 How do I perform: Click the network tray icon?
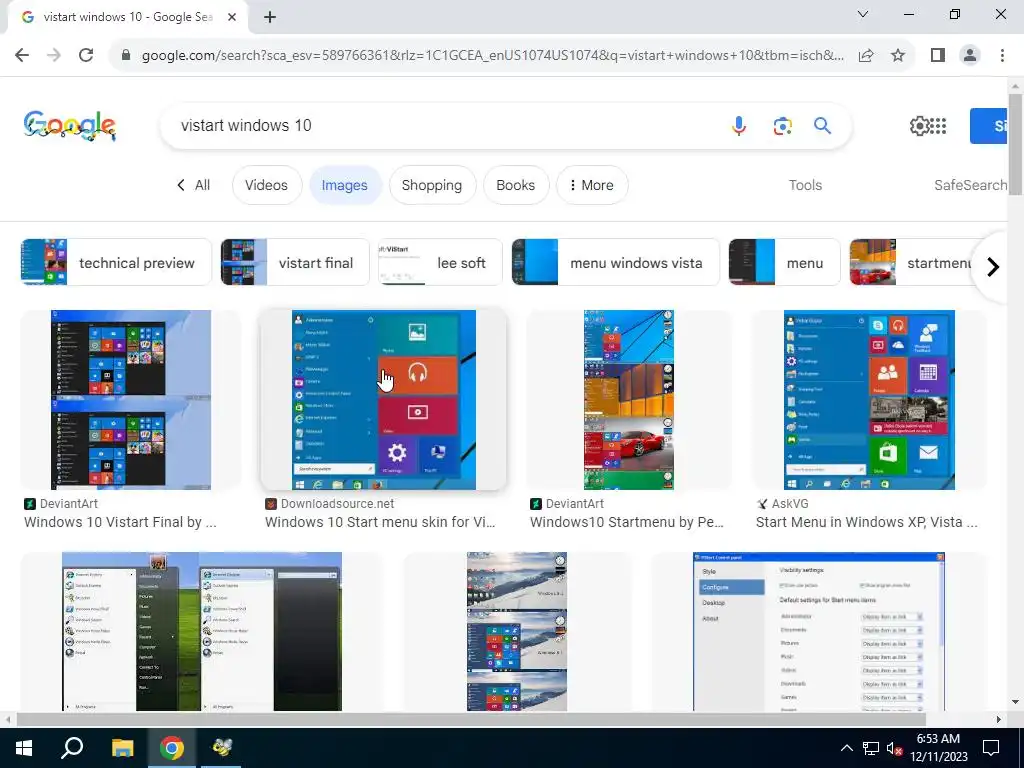click(871, 748)
